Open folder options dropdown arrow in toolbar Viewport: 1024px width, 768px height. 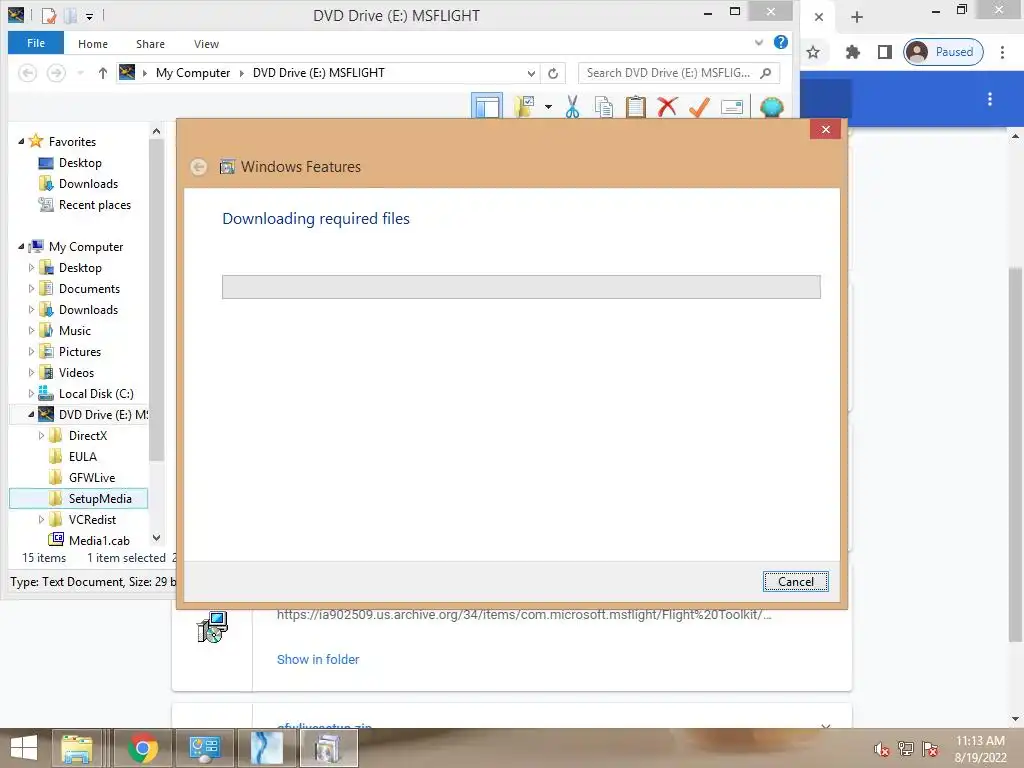tap(549, 106)
